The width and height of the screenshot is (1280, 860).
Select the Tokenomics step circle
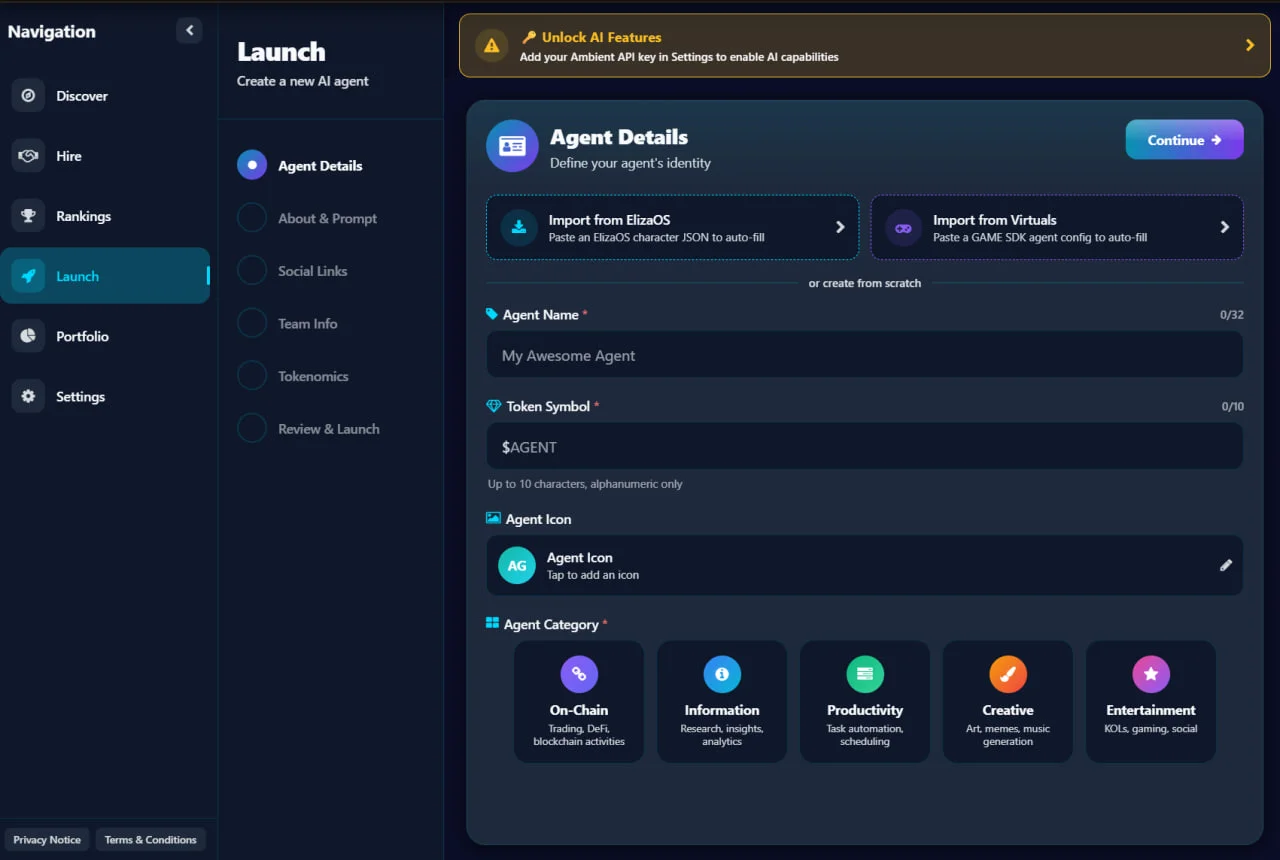[x=252, y=376]
